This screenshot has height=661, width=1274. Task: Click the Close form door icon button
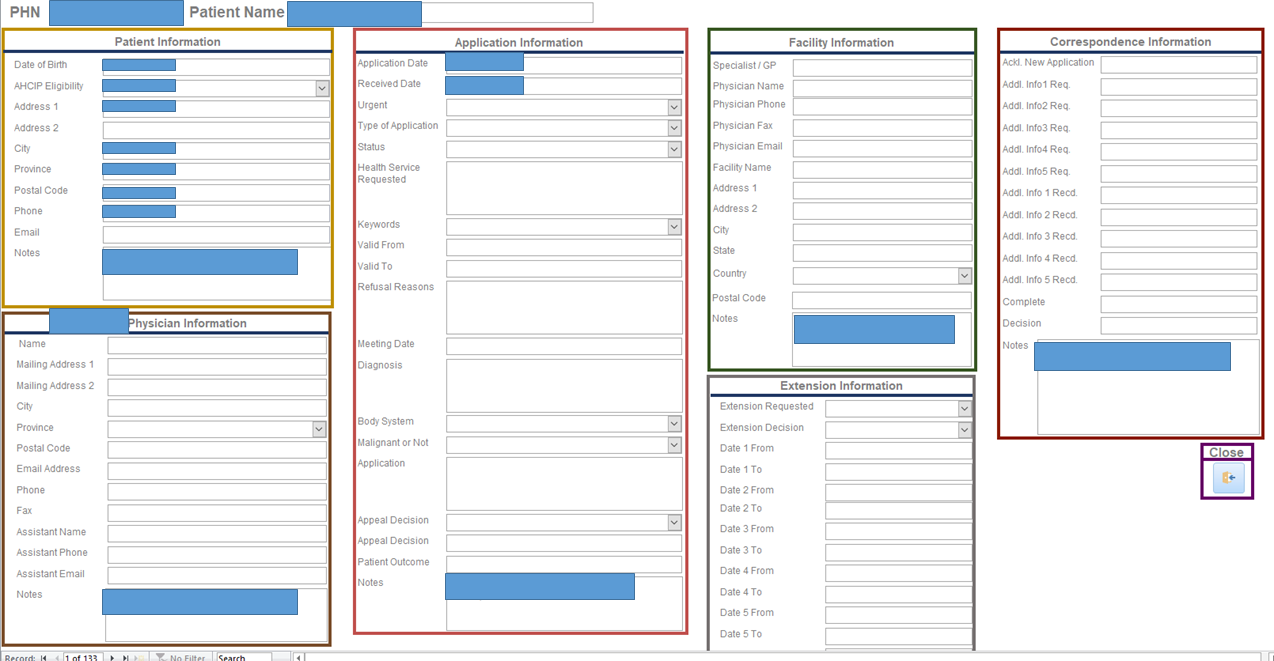pos(1229,478)
